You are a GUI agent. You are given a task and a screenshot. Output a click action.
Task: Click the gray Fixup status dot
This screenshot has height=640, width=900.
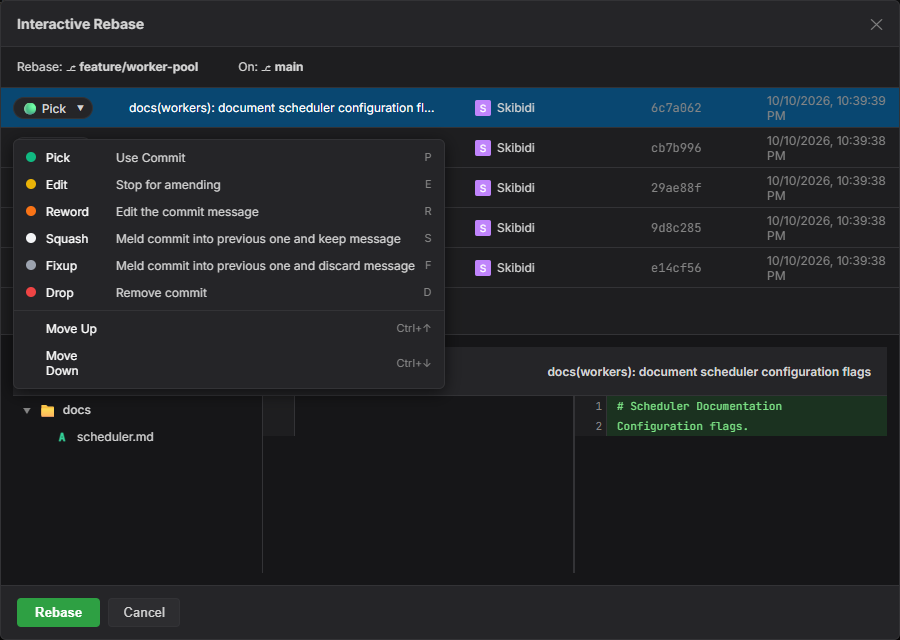[x=31, y=265]
